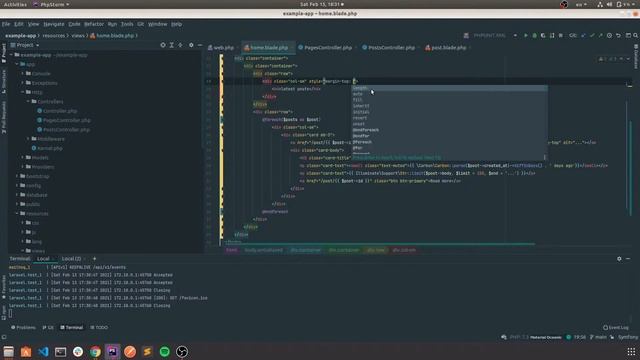Collapse the app folder in tree
The width and height of the screenshot is (640, 360).
pos(17,64)
